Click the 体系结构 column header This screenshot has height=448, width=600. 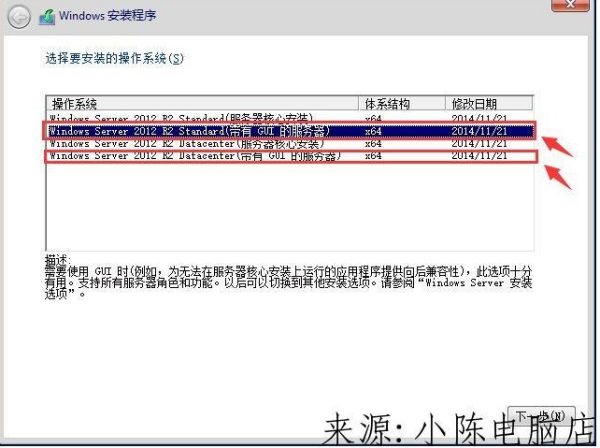(x=402, y=104)
